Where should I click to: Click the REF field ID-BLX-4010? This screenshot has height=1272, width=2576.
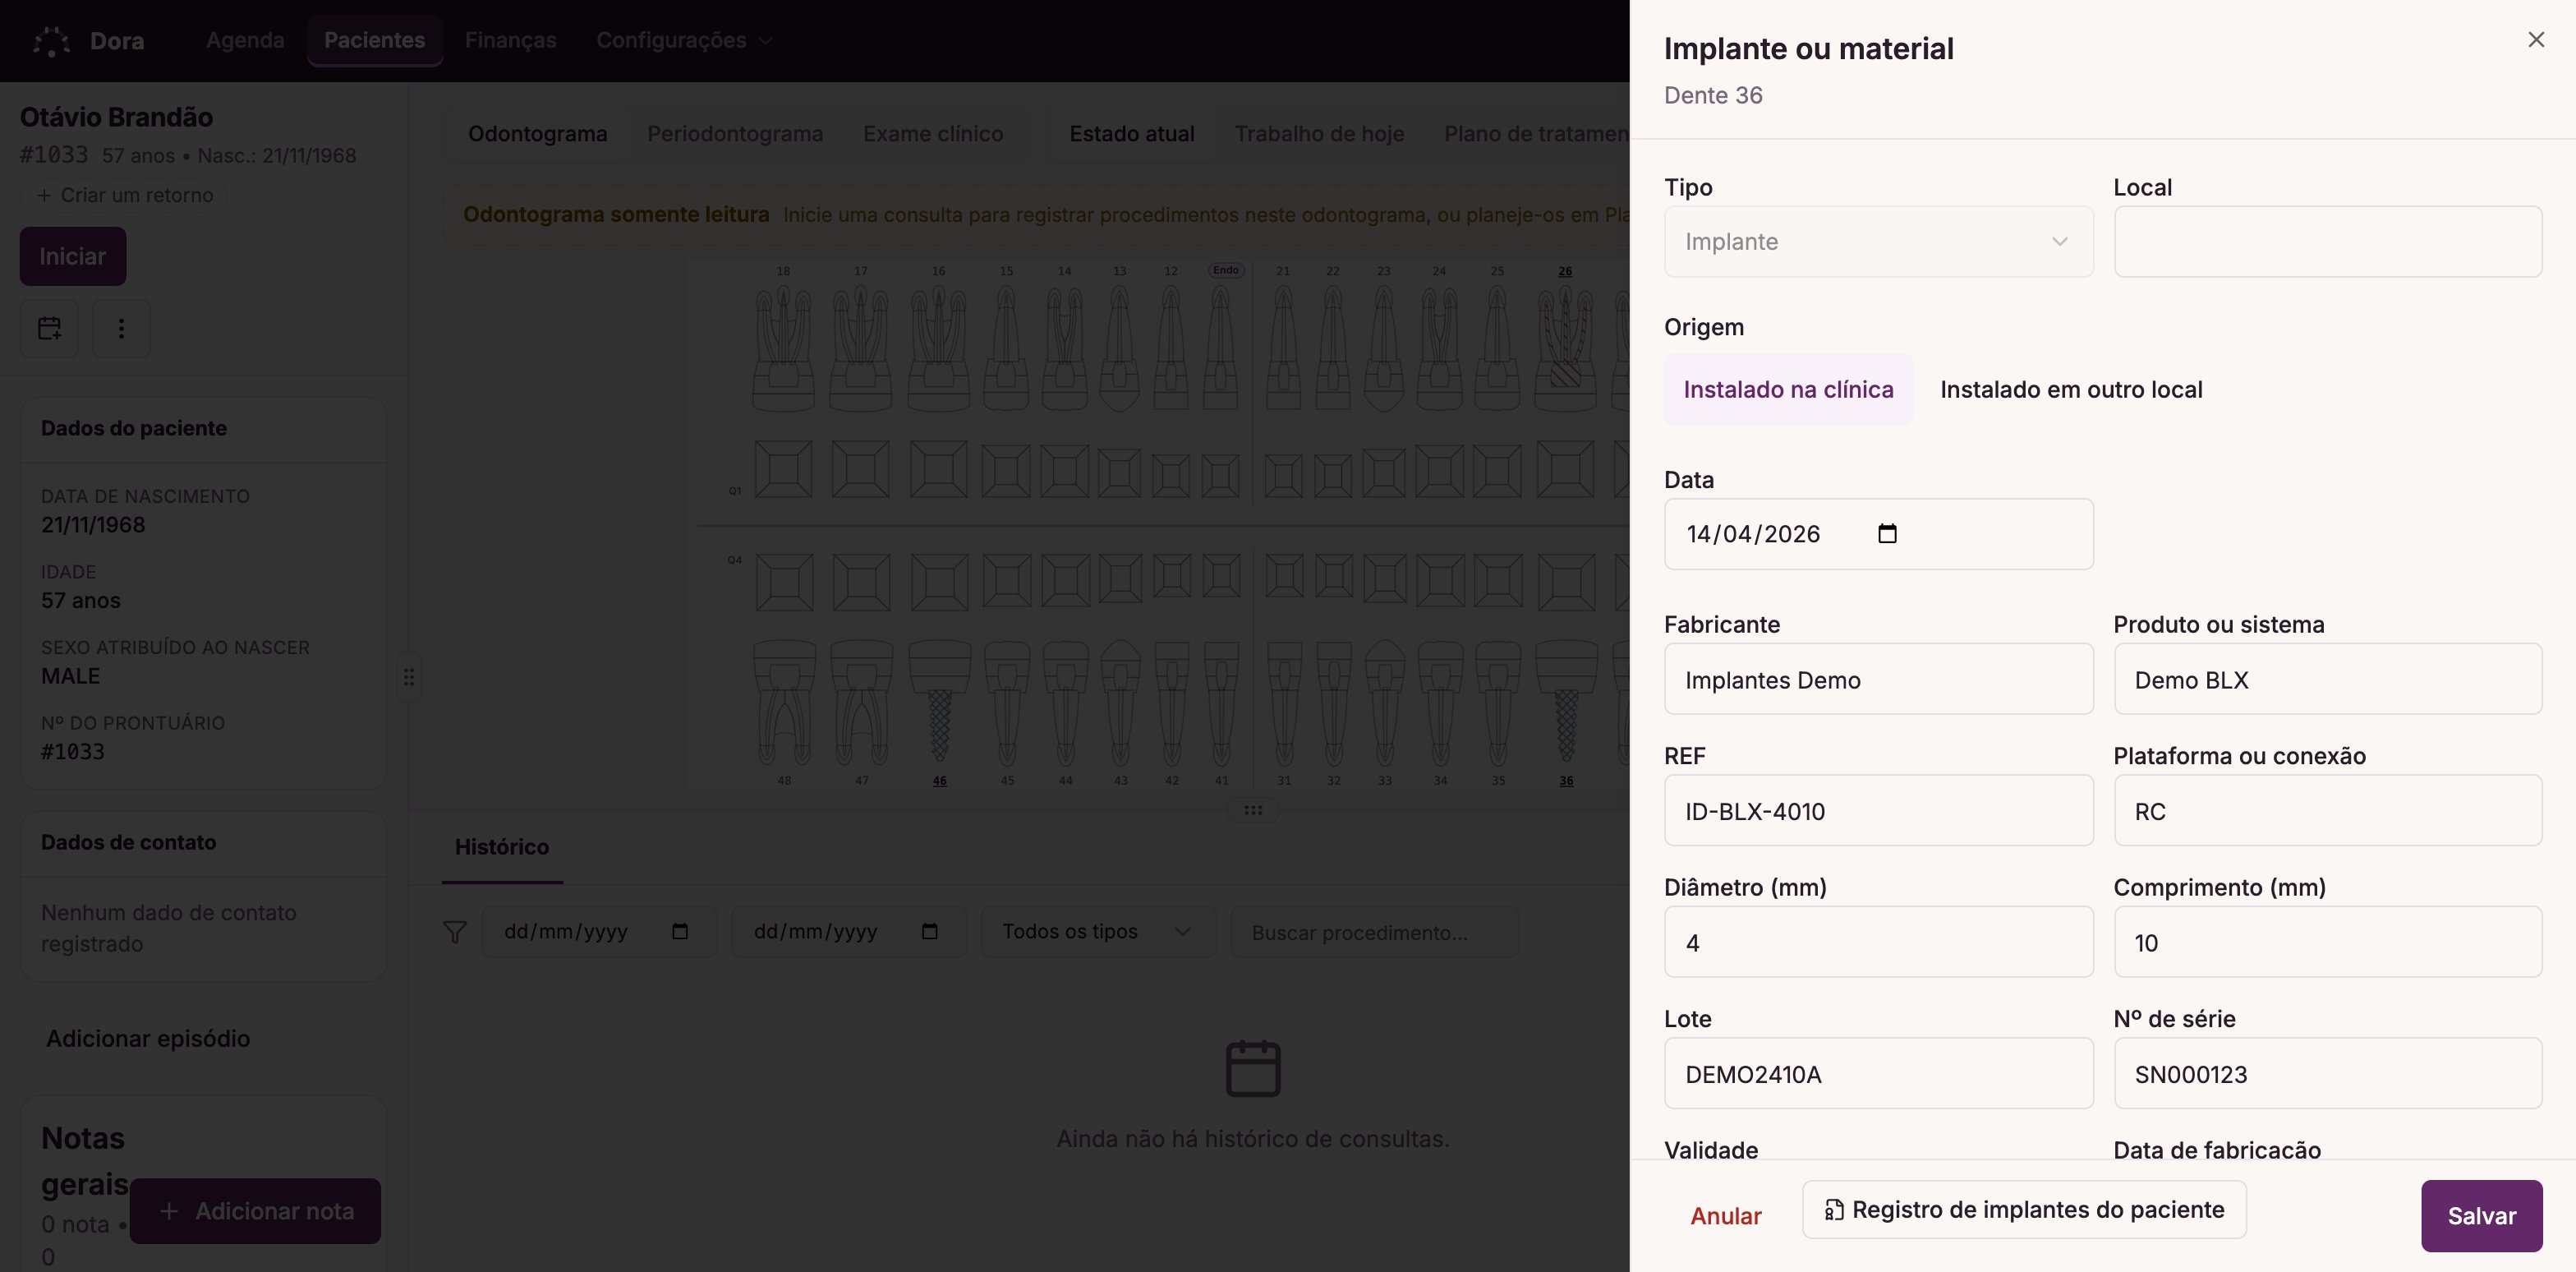(x=1878, y=811)
